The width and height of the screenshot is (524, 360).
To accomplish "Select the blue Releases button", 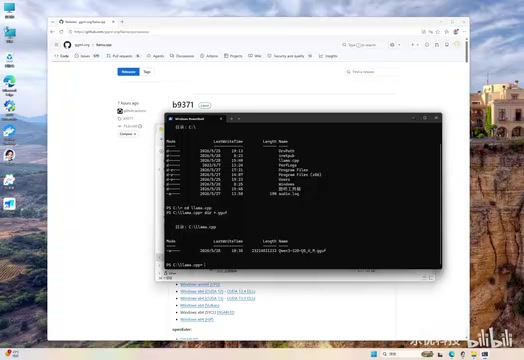I will (128, 72).
